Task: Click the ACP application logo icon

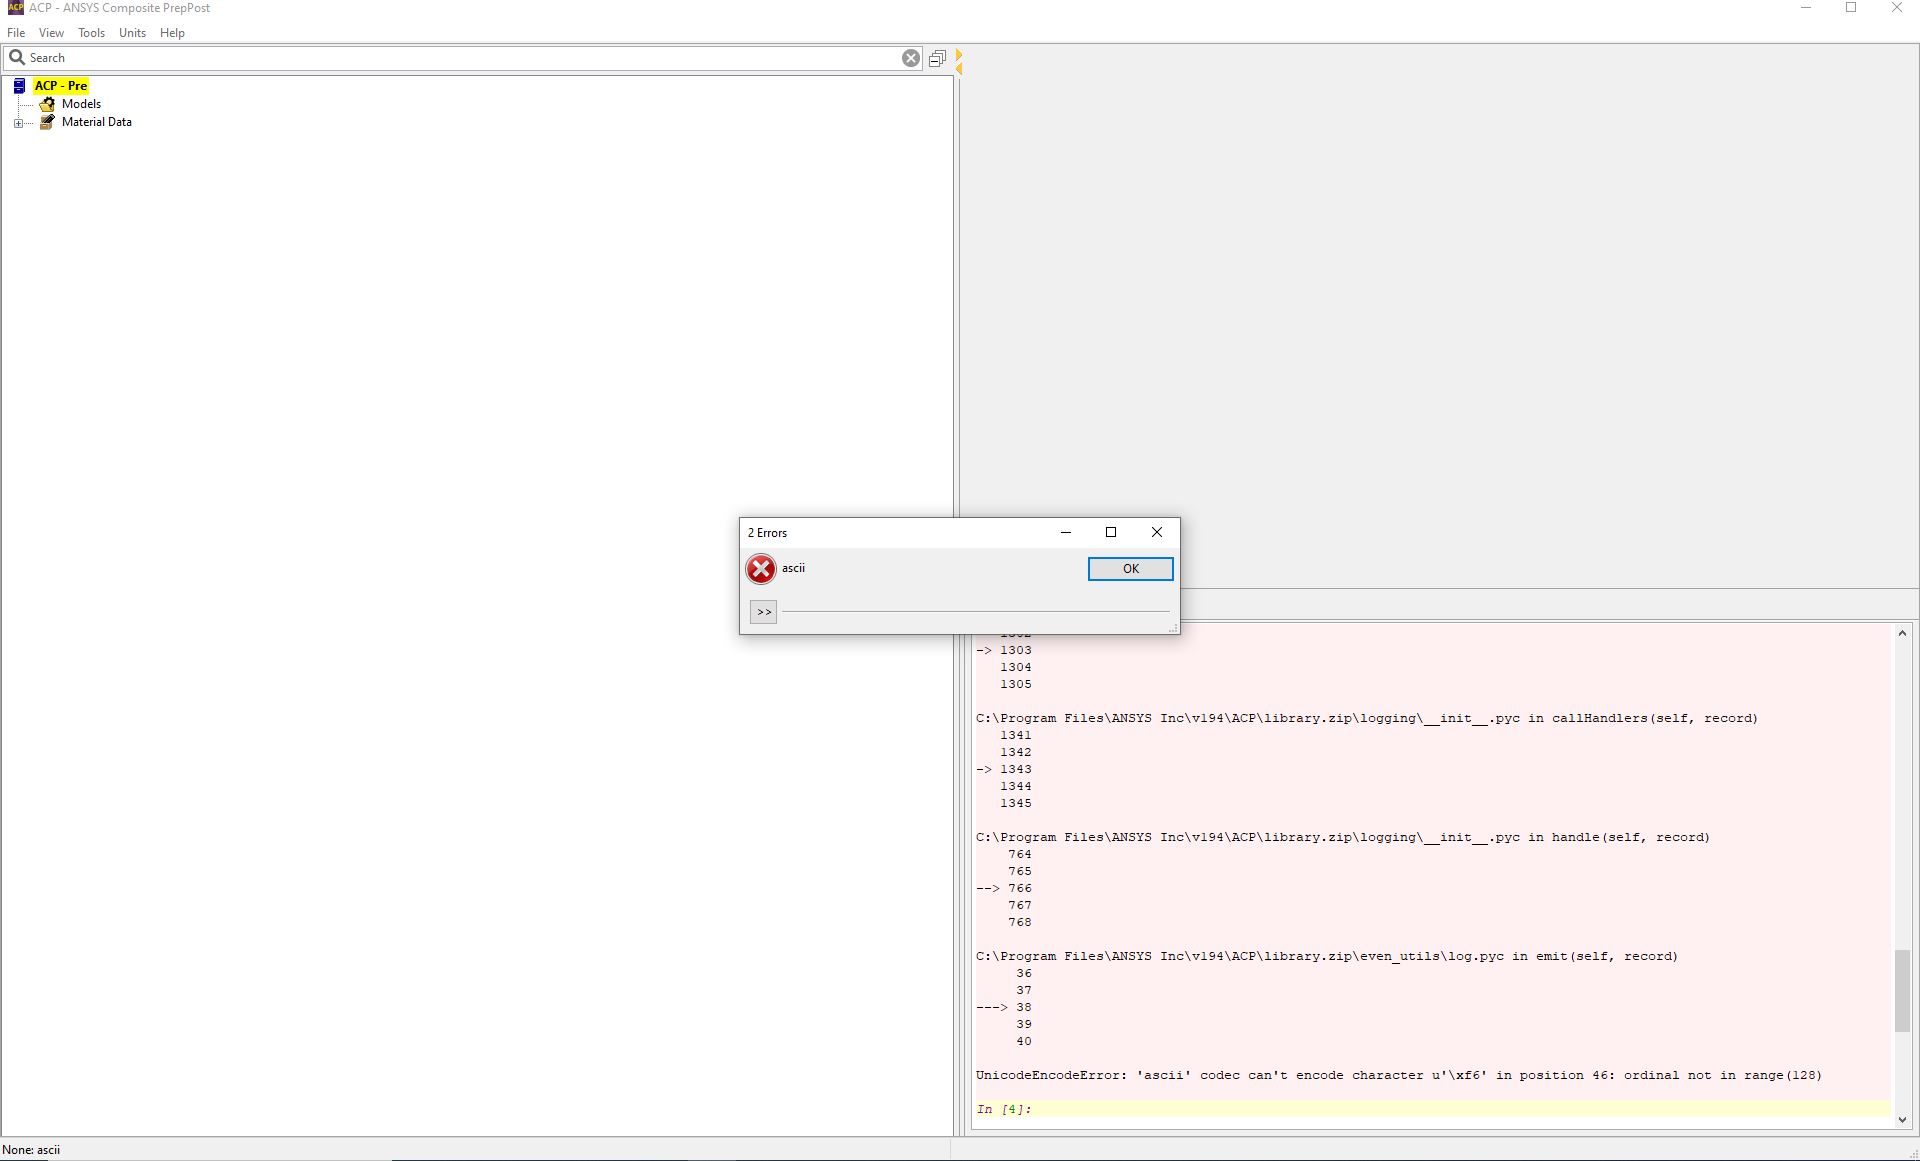Action: coord(15,7)
